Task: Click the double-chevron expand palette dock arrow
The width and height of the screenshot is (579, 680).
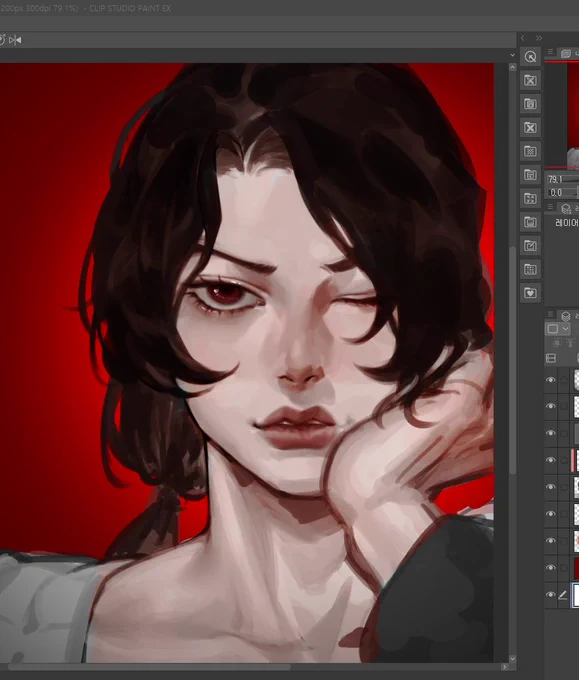Action: [539, 38]
